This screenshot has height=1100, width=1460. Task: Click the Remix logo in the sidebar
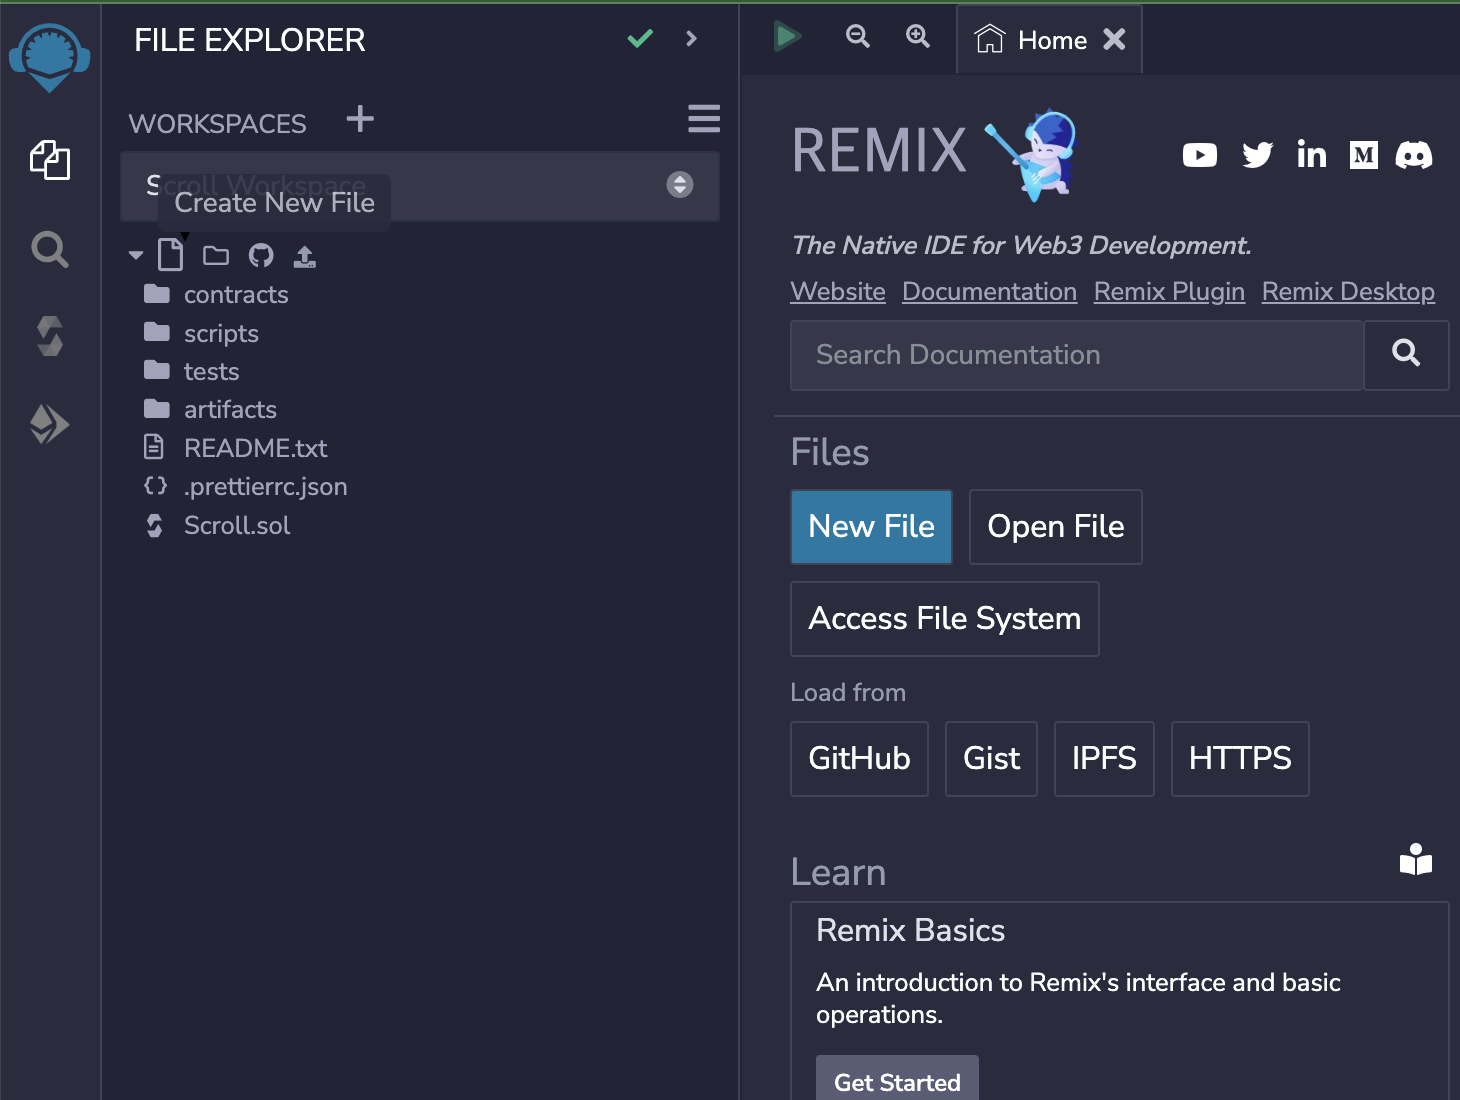point(49,58)
